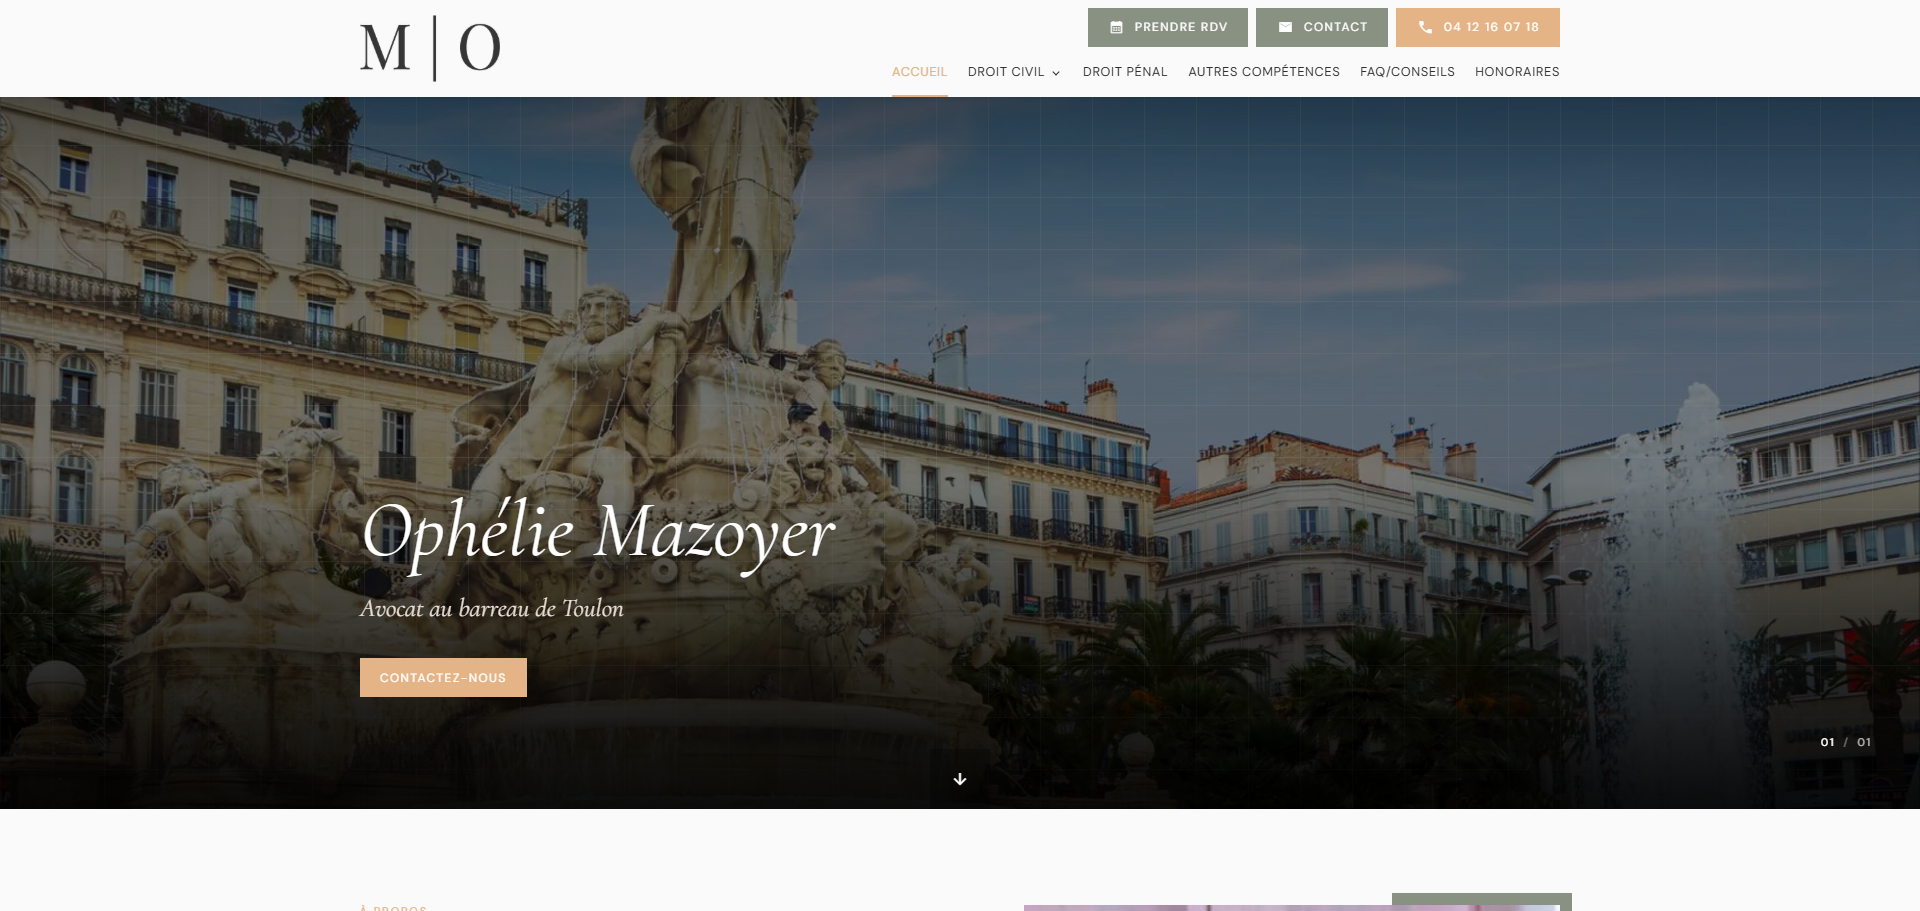Click the envelope icon in Contact button
This screenshot has height=911, width=1920.
pos(1285,28)
